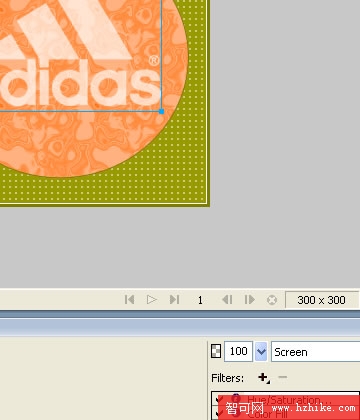Click the current frame number 1

[x=200, y=300]
